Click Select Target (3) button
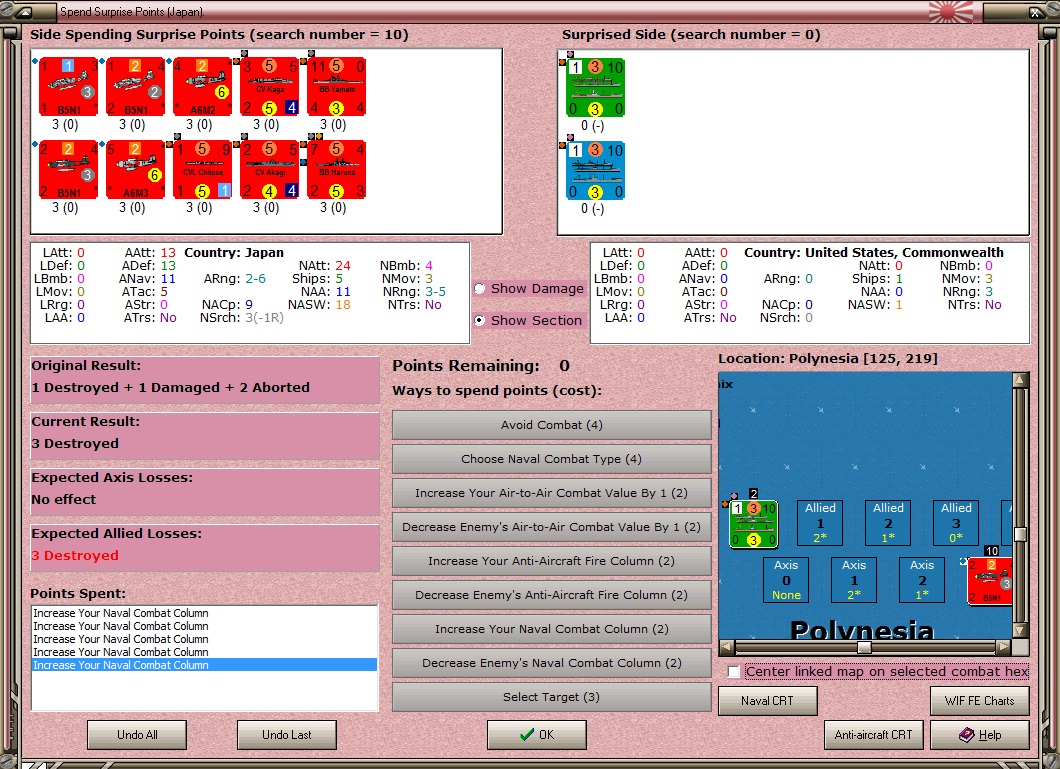Image resolution: width=1060 pixels, height=769 pixels. click(552, 697)
